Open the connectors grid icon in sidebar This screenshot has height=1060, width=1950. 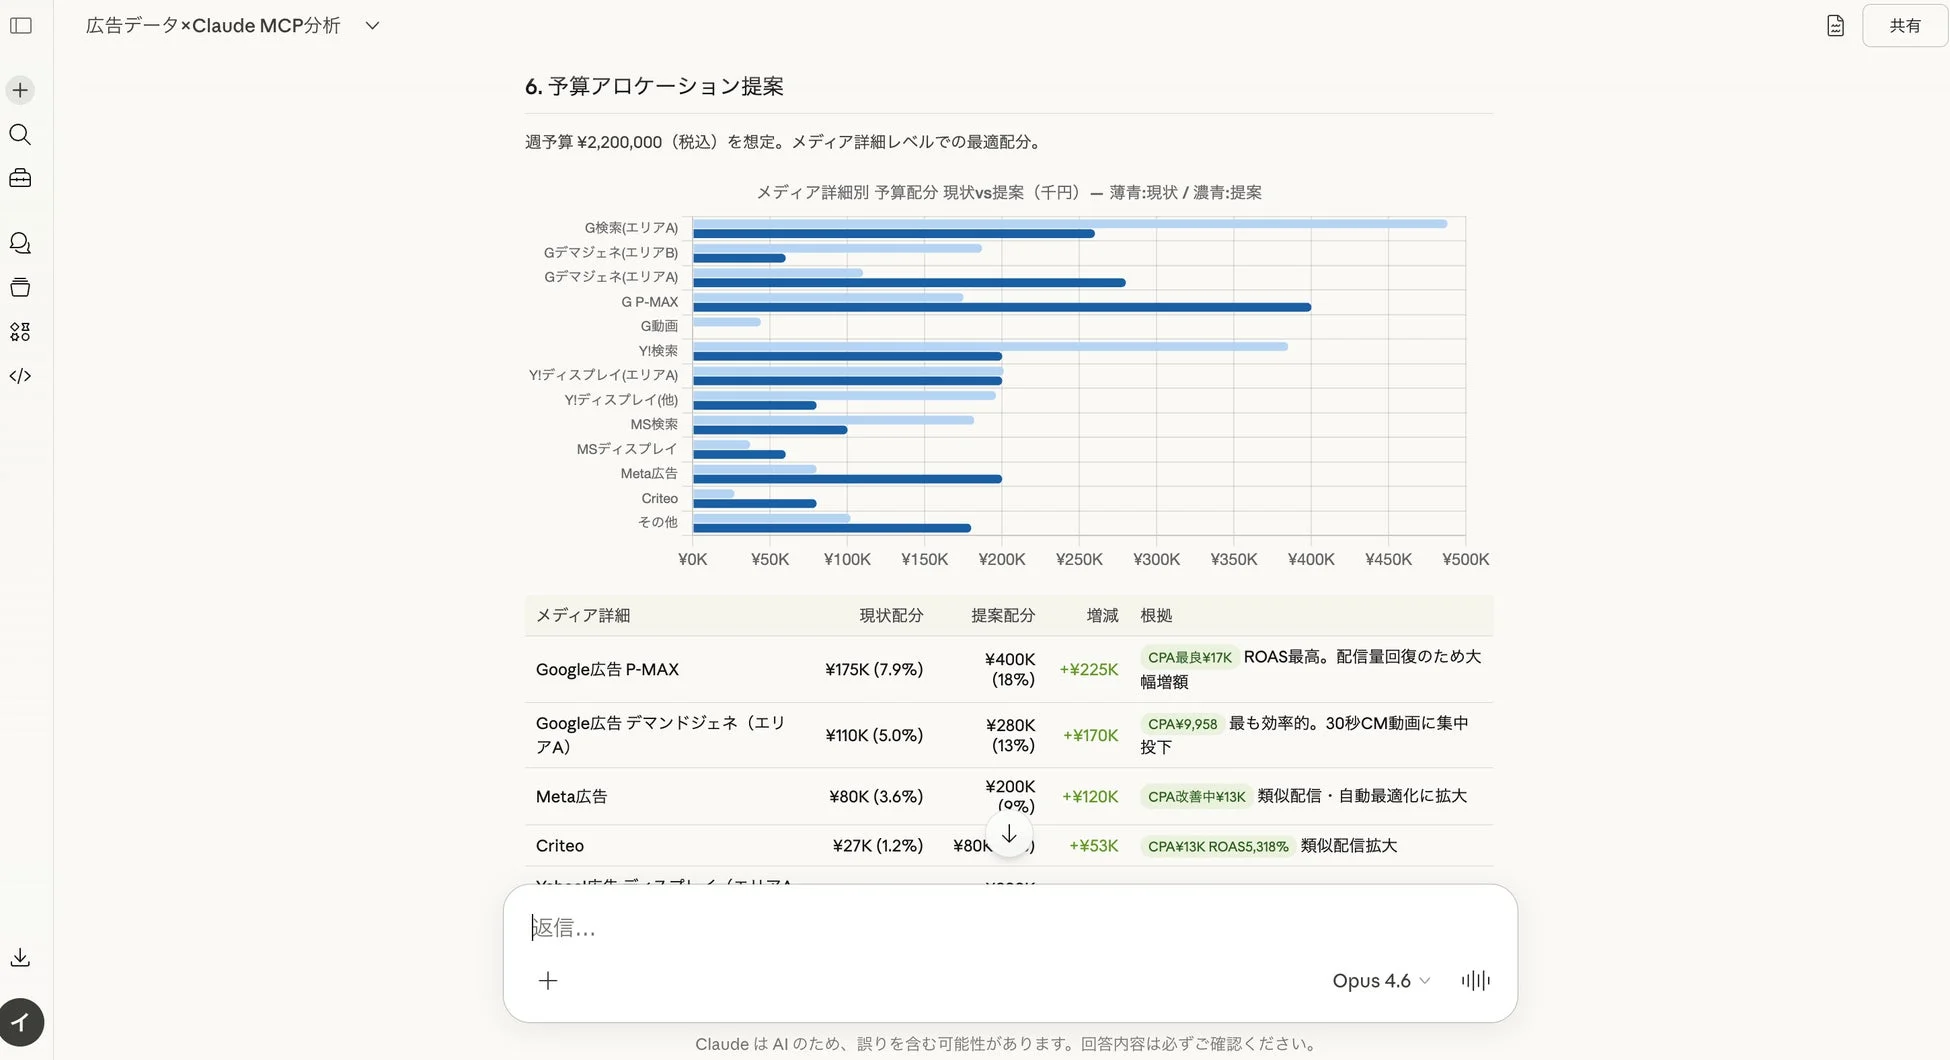pos(20,331)
